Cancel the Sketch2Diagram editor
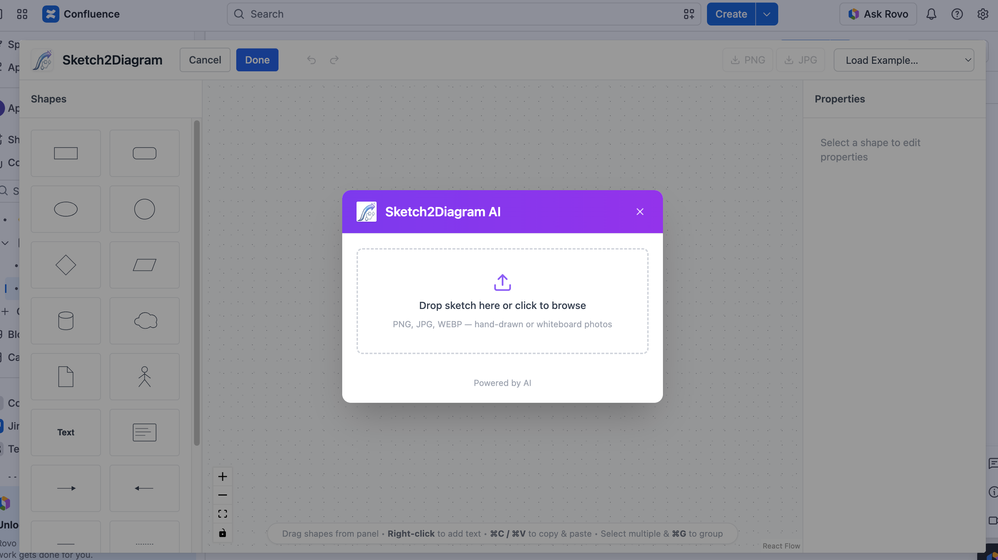 tap(205, 60)
